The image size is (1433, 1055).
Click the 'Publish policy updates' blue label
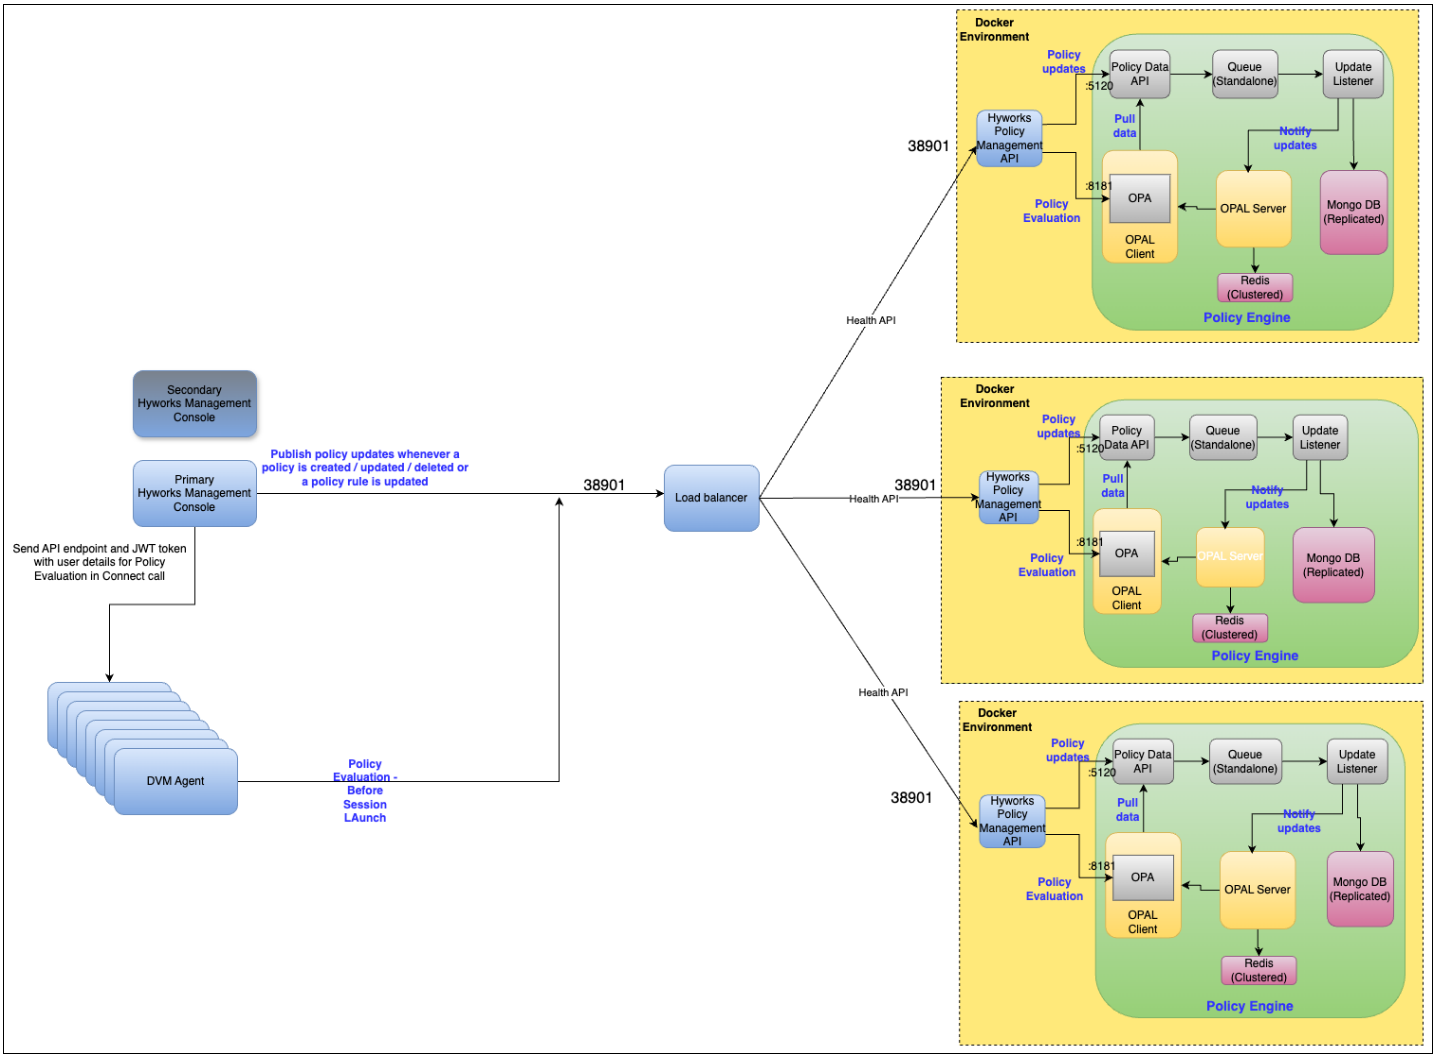click(365, 467)
